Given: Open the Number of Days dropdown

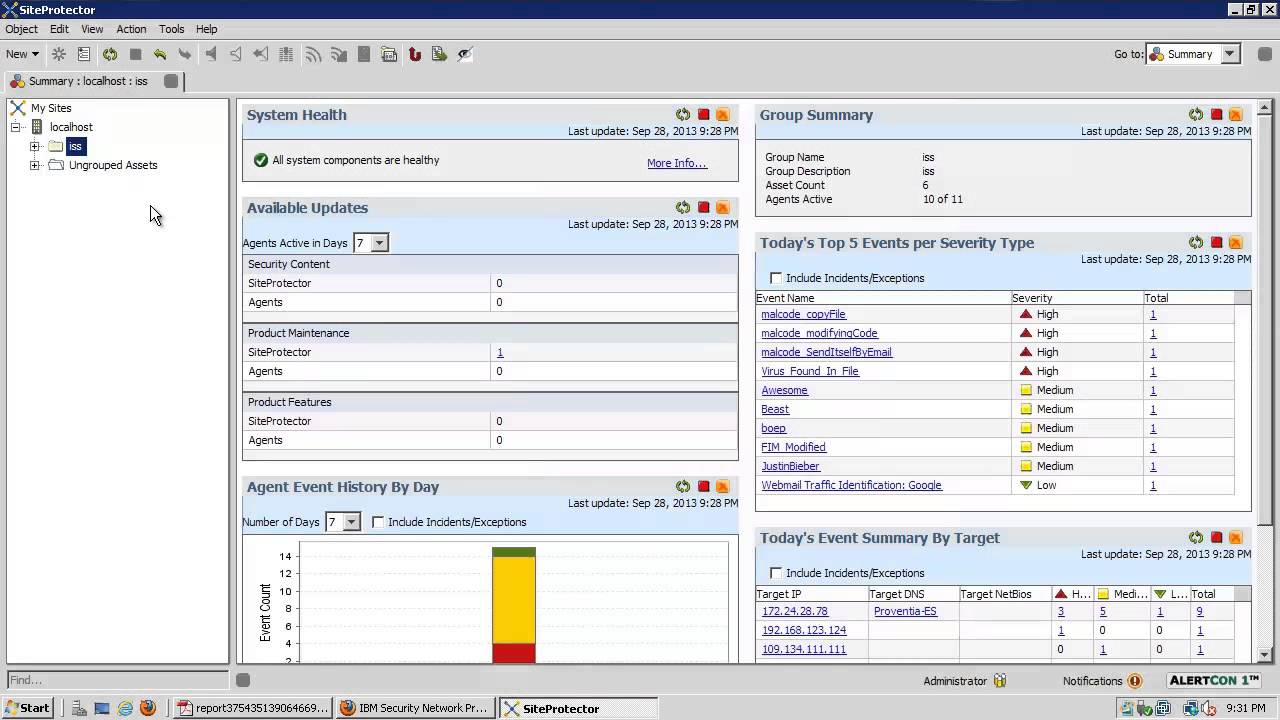Looking at the screenshot, I should click(x=350, y=522).
